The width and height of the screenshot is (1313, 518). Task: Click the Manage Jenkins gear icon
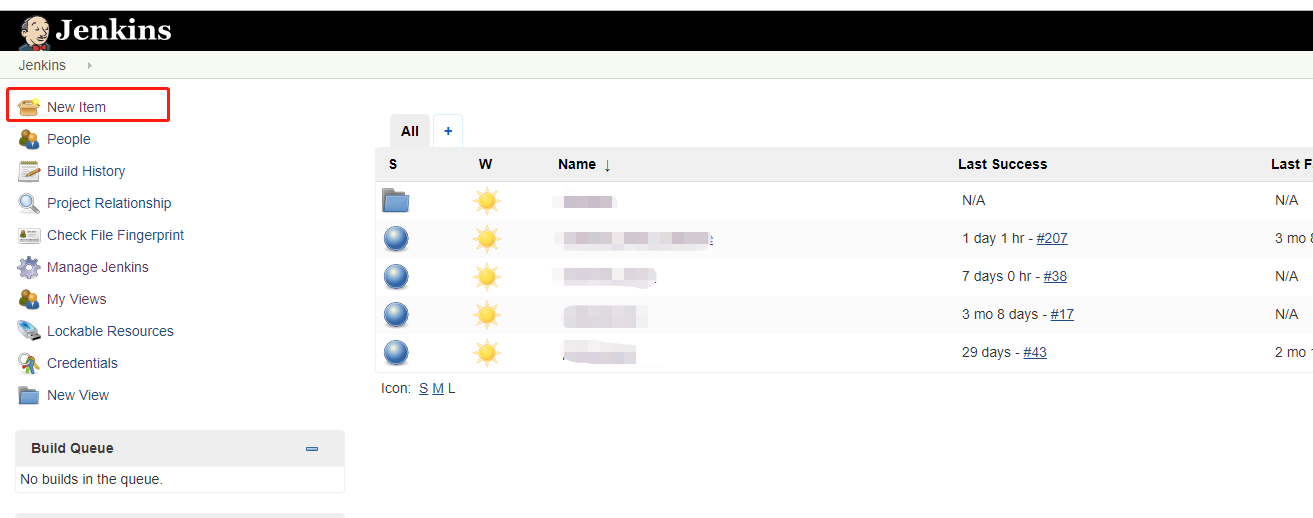pyautogui.click(x=29, y=267)
